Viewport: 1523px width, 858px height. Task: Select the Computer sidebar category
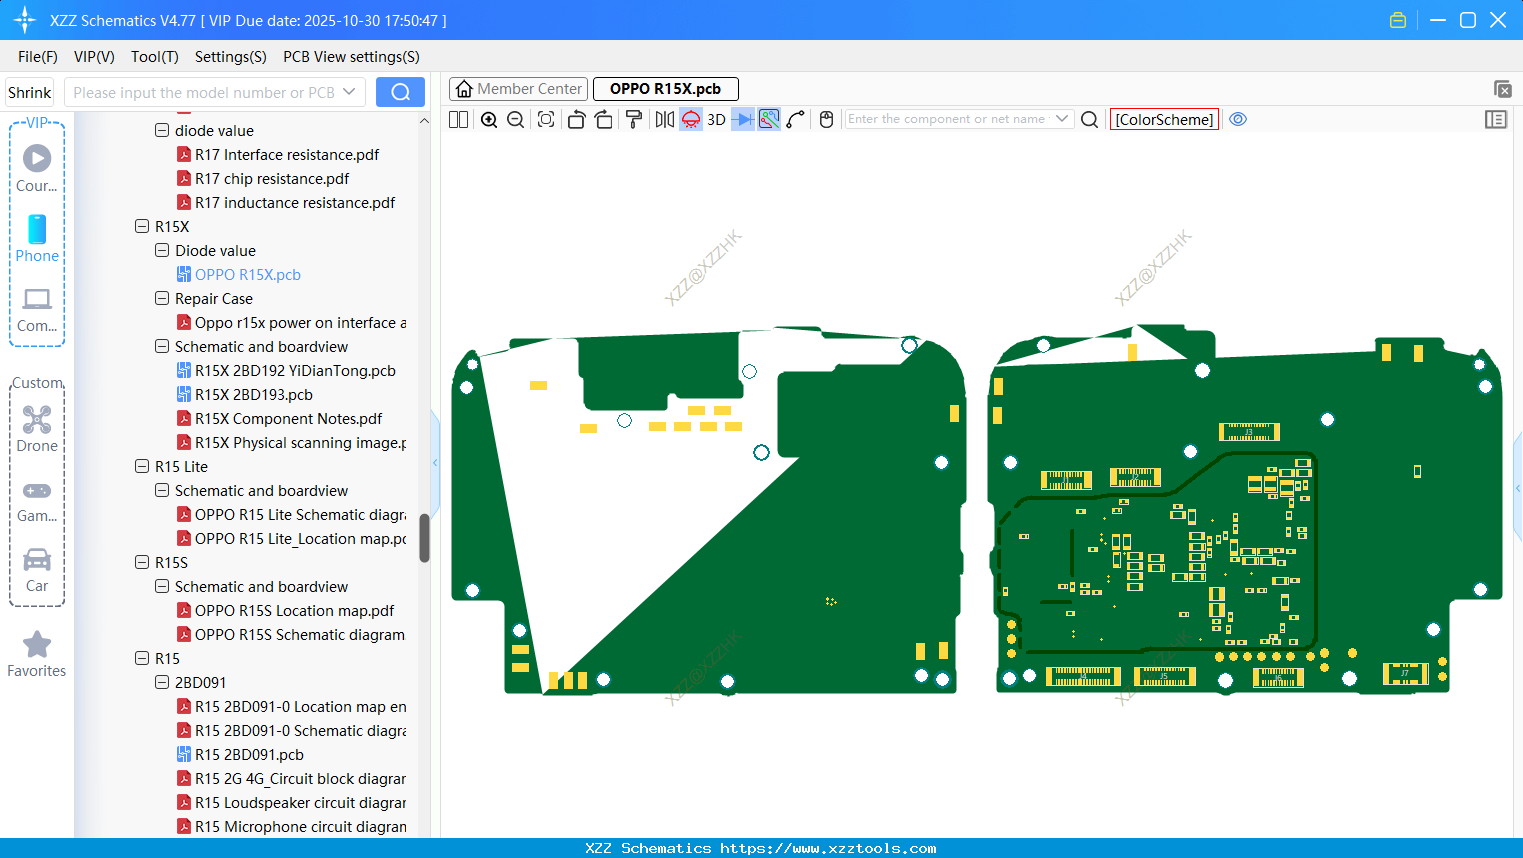pos(37,310)
